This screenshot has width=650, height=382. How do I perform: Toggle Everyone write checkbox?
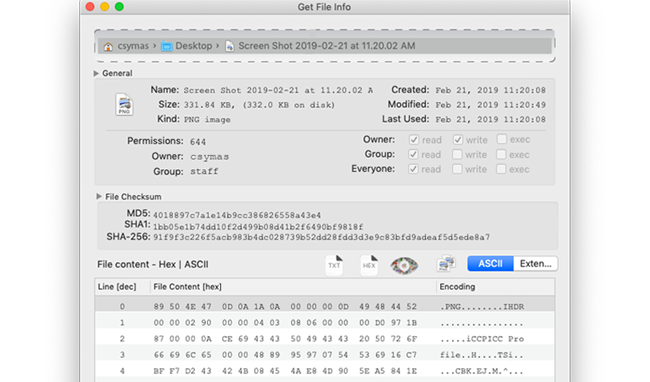point(457,169)
